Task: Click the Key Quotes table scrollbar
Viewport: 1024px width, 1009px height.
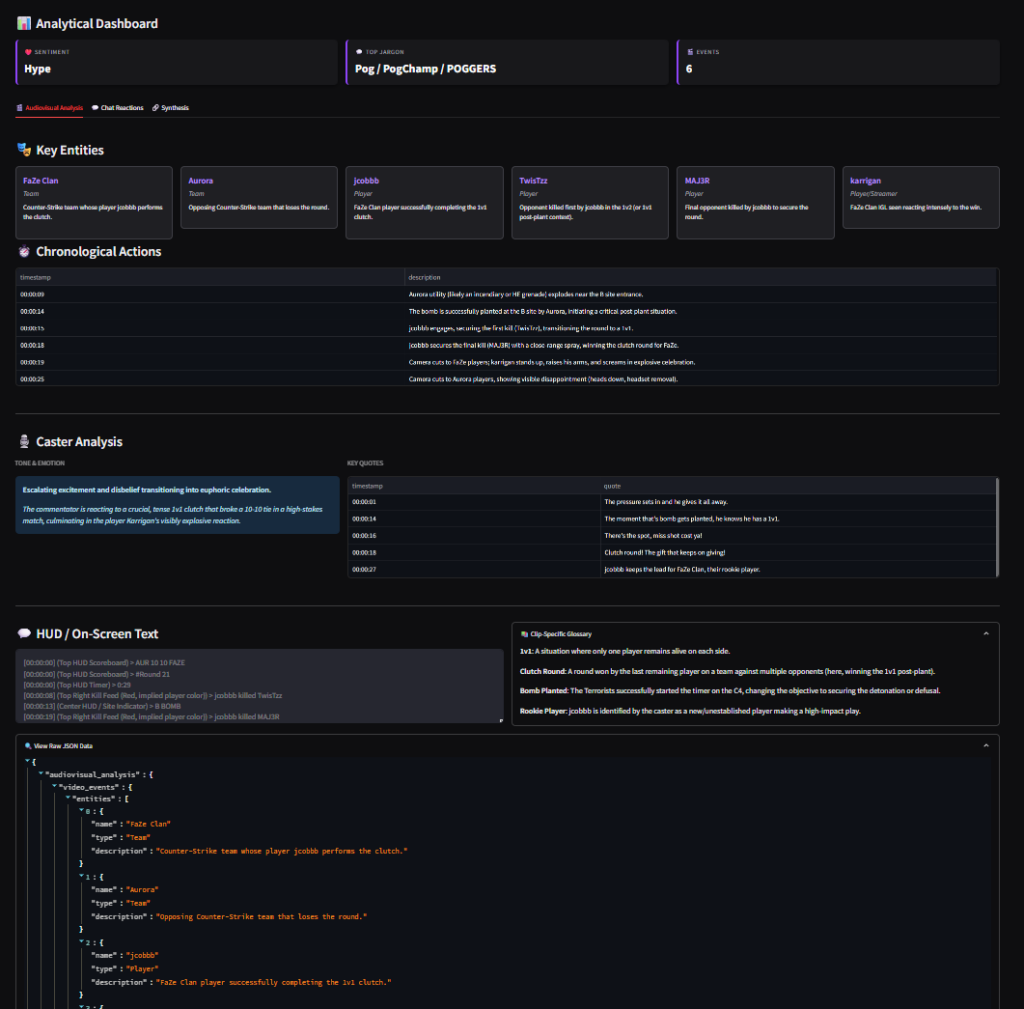Action: coord(997,527)
